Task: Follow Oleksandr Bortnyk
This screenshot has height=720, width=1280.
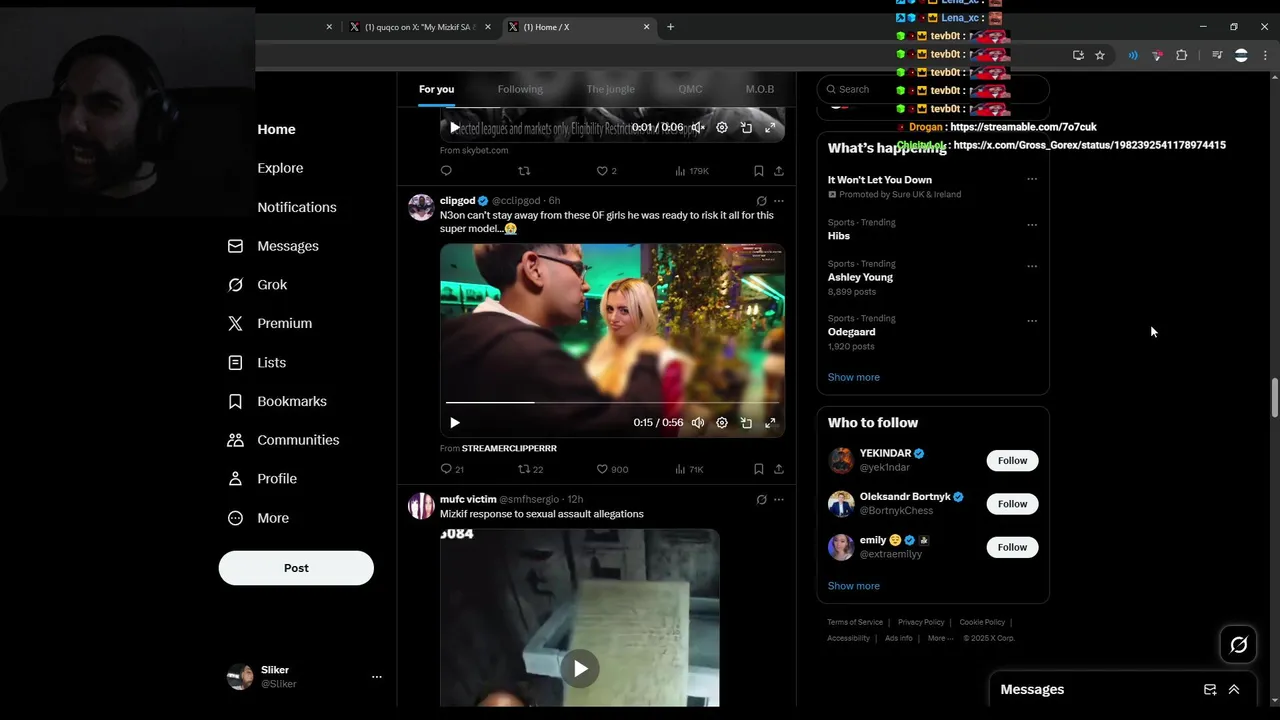Action: [1012, 504]
